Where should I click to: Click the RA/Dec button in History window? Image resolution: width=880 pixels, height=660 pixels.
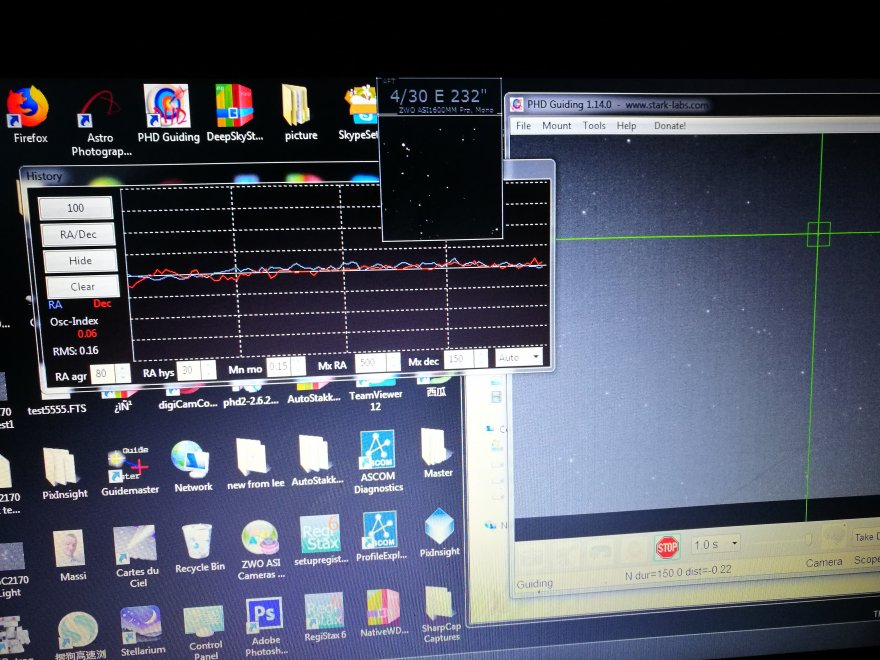pyautogui.click(x=78, y=234)
